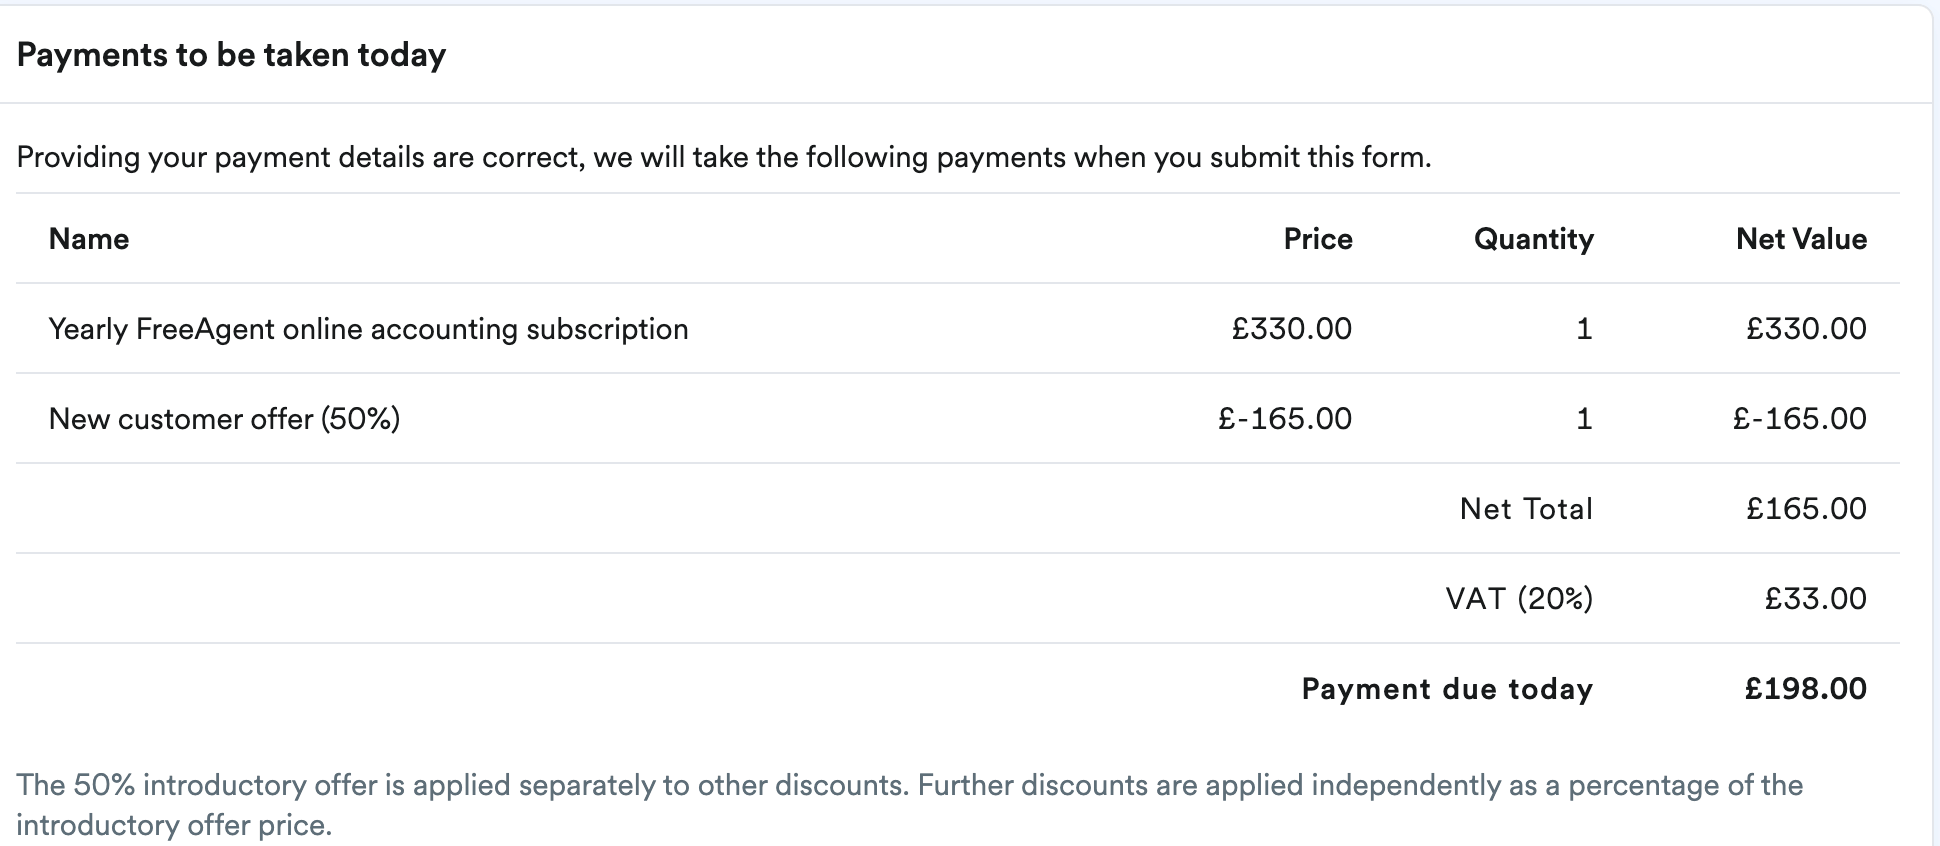Select the Price column header

pos(1317,239)
